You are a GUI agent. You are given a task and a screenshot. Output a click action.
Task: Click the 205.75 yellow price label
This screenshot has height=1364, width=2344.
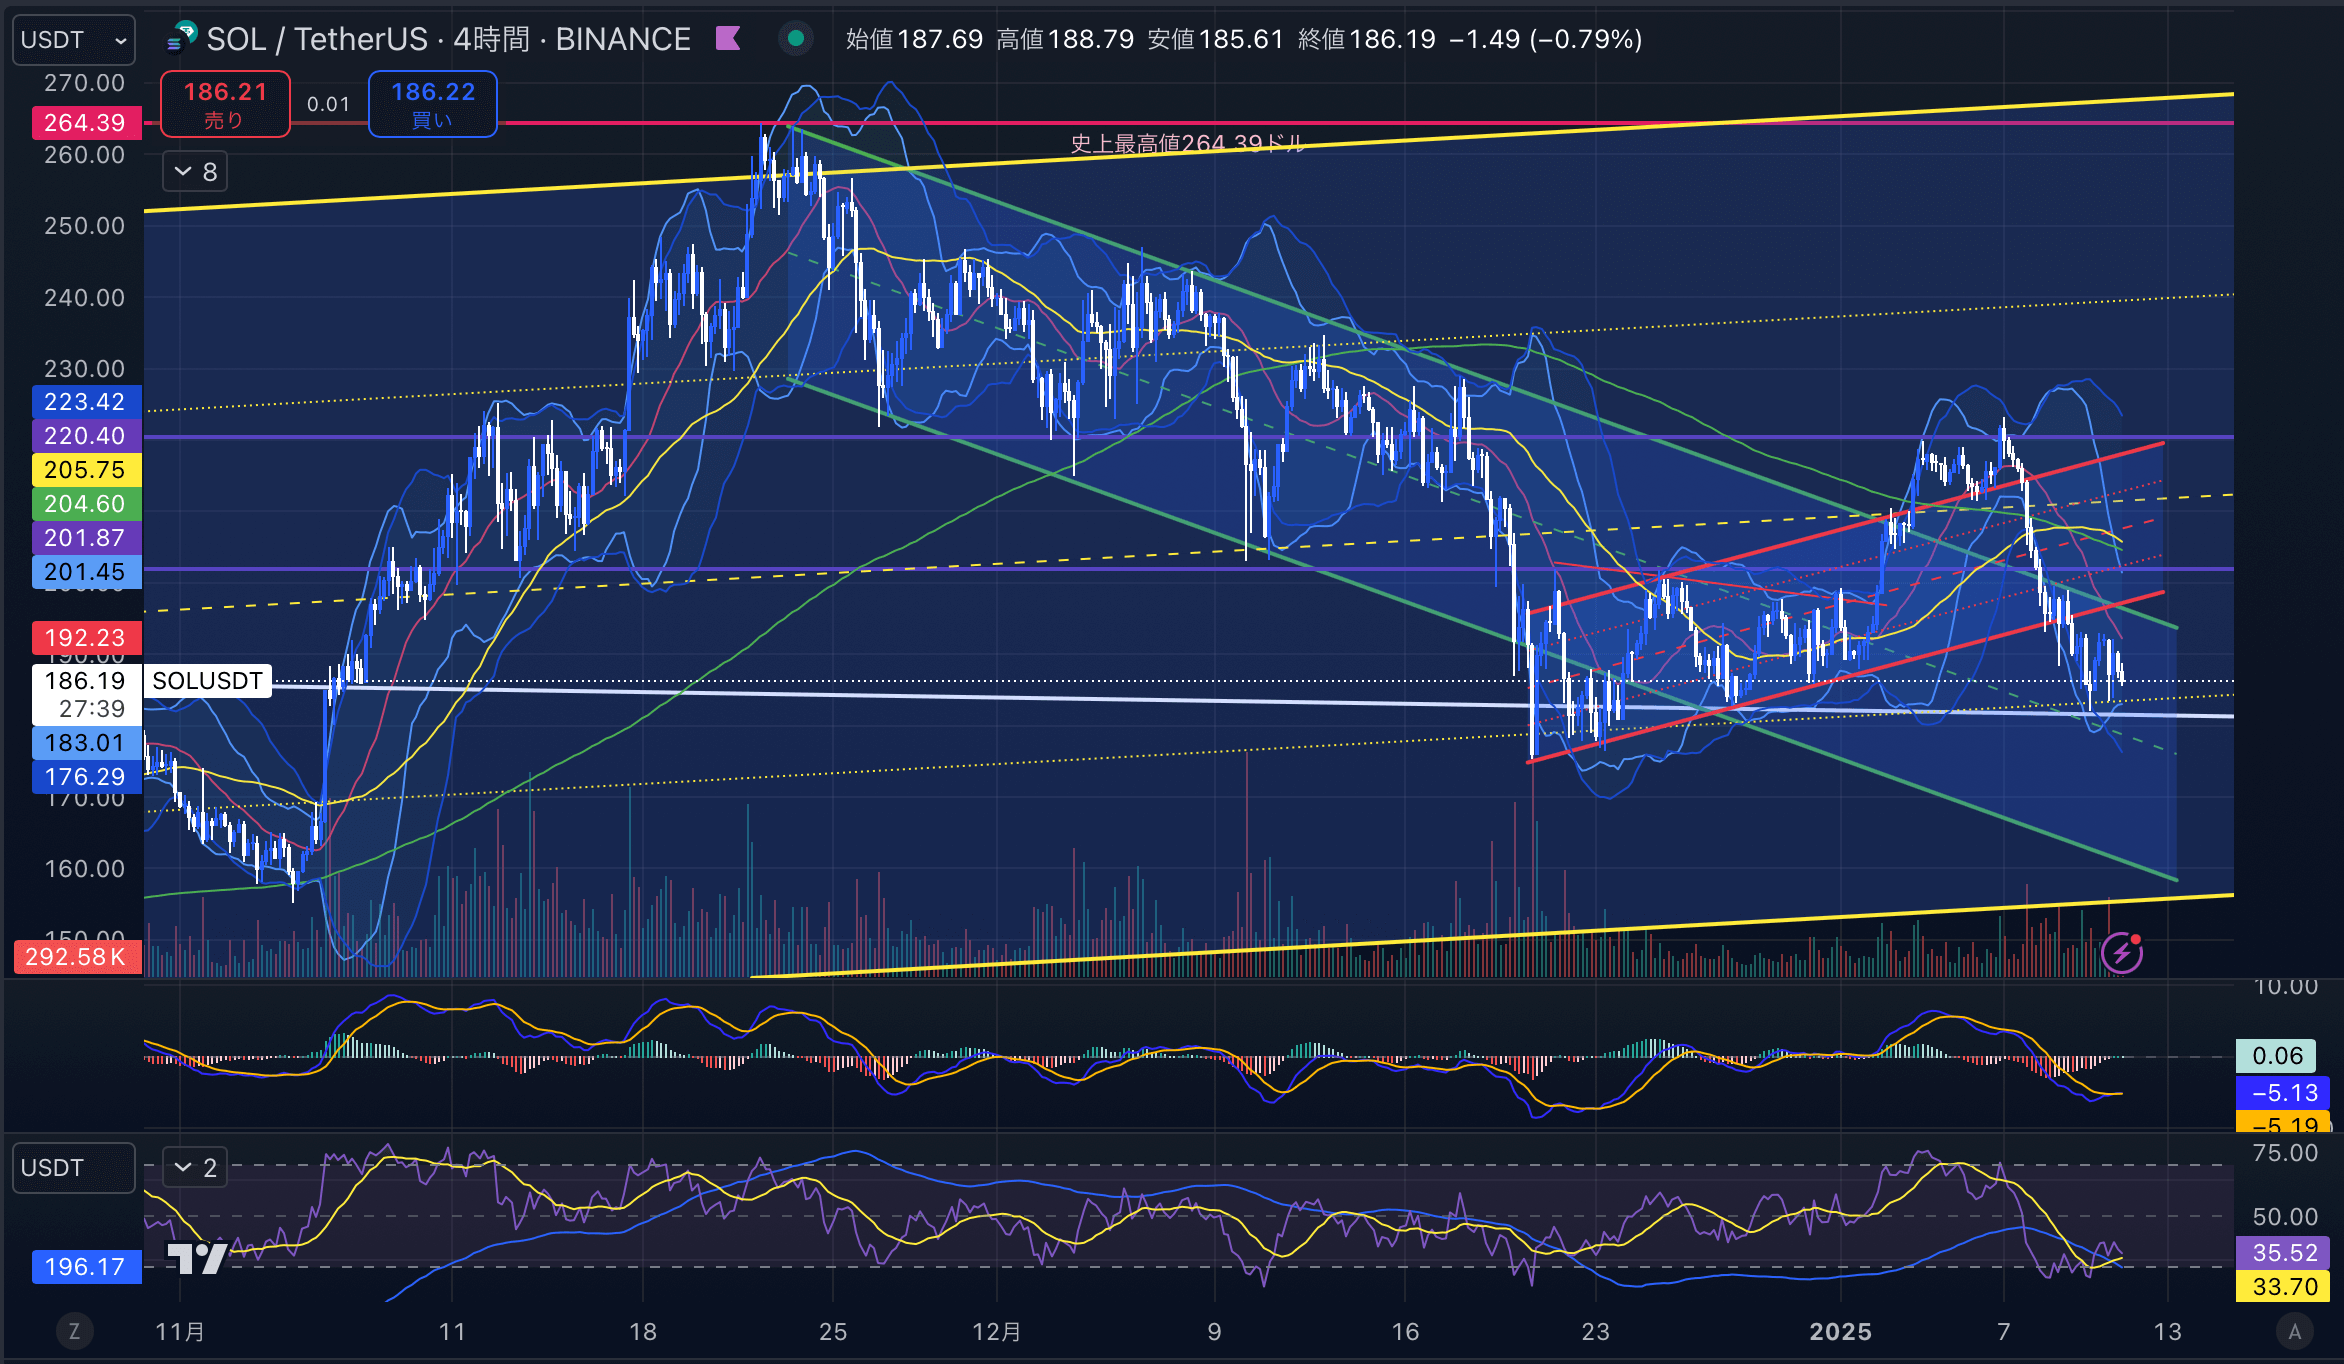tap(85, 470)
